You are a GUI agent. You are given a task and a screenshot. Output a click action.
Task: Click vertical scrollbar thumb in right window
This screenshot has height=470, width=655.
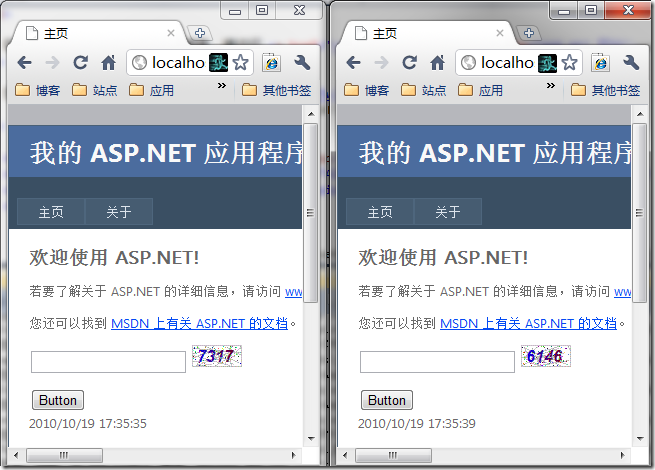point(640,212)
